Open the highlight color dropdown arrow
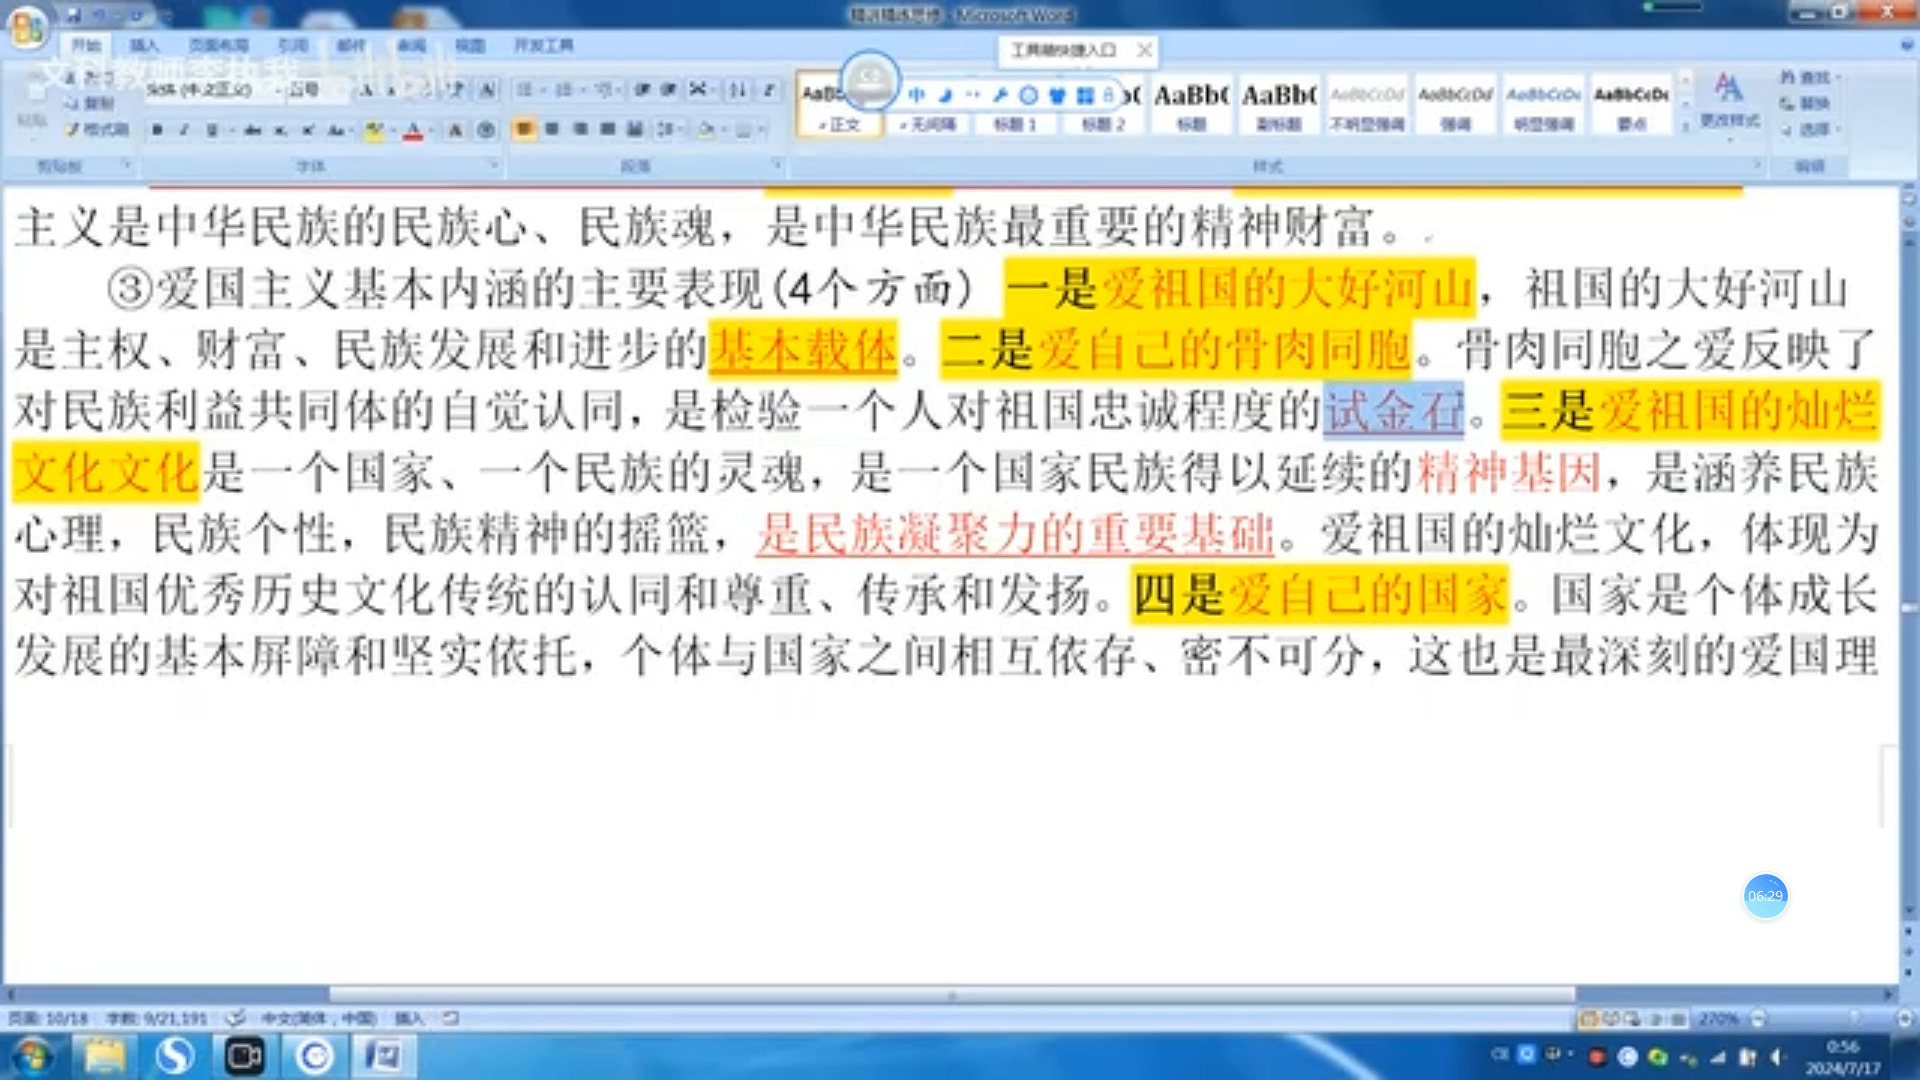 point(391,130)
